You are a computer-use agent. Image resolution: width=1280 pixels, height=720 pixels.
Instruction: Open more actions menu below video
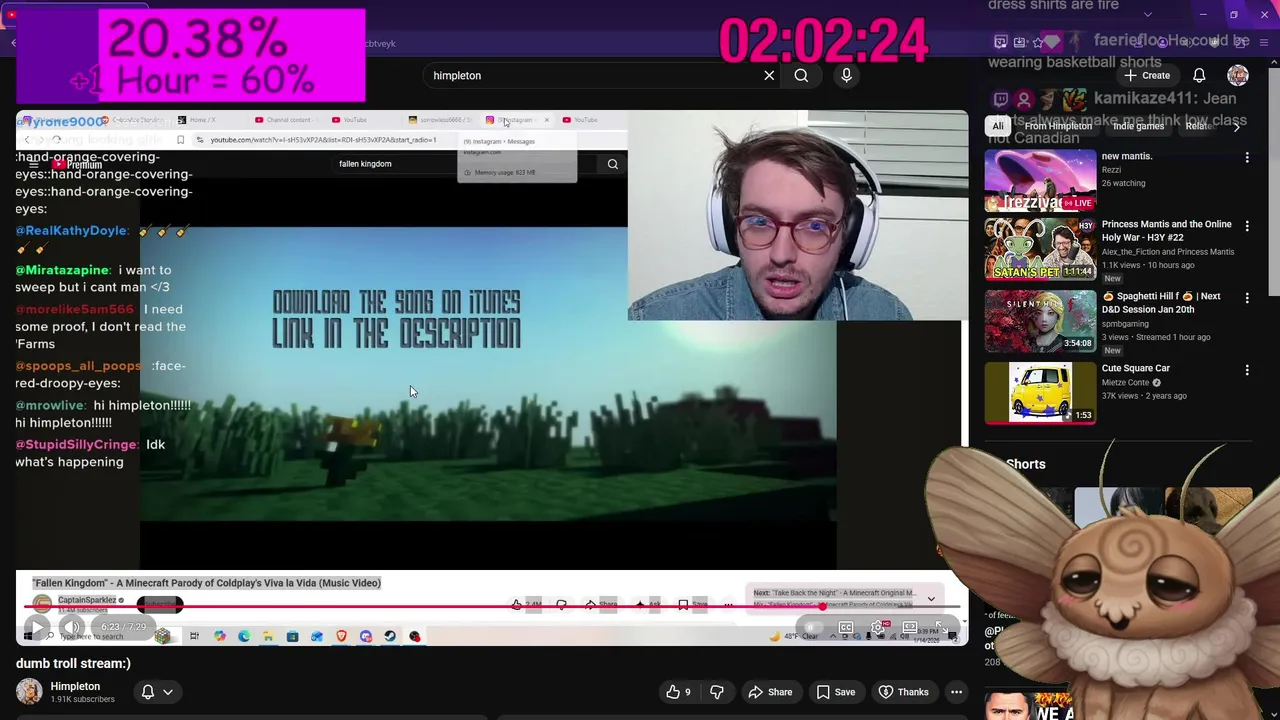coord(956,692)
